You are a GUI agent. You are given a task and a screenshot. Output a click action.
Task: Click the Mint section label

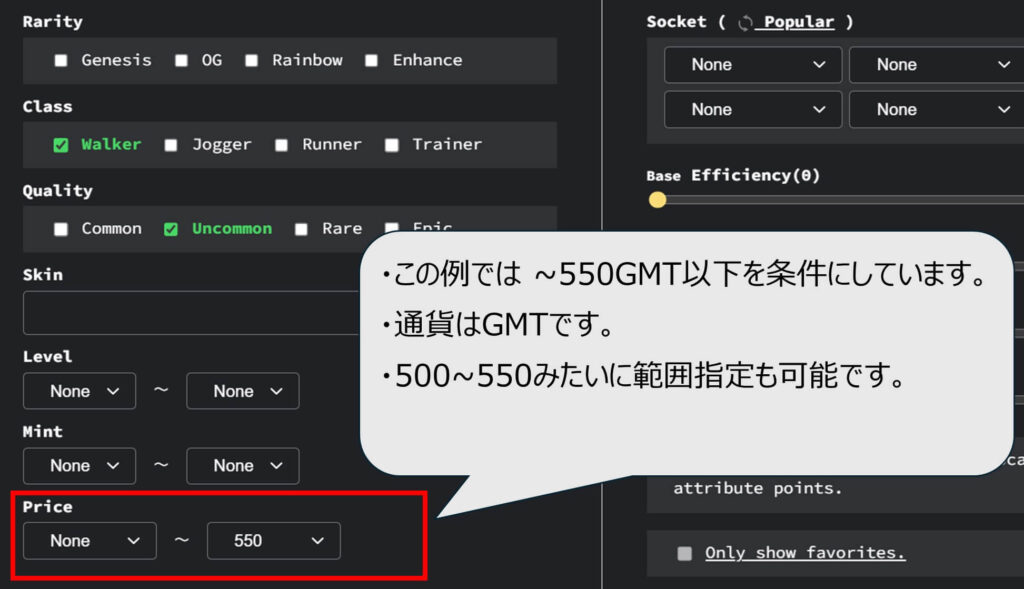point(42,432)
